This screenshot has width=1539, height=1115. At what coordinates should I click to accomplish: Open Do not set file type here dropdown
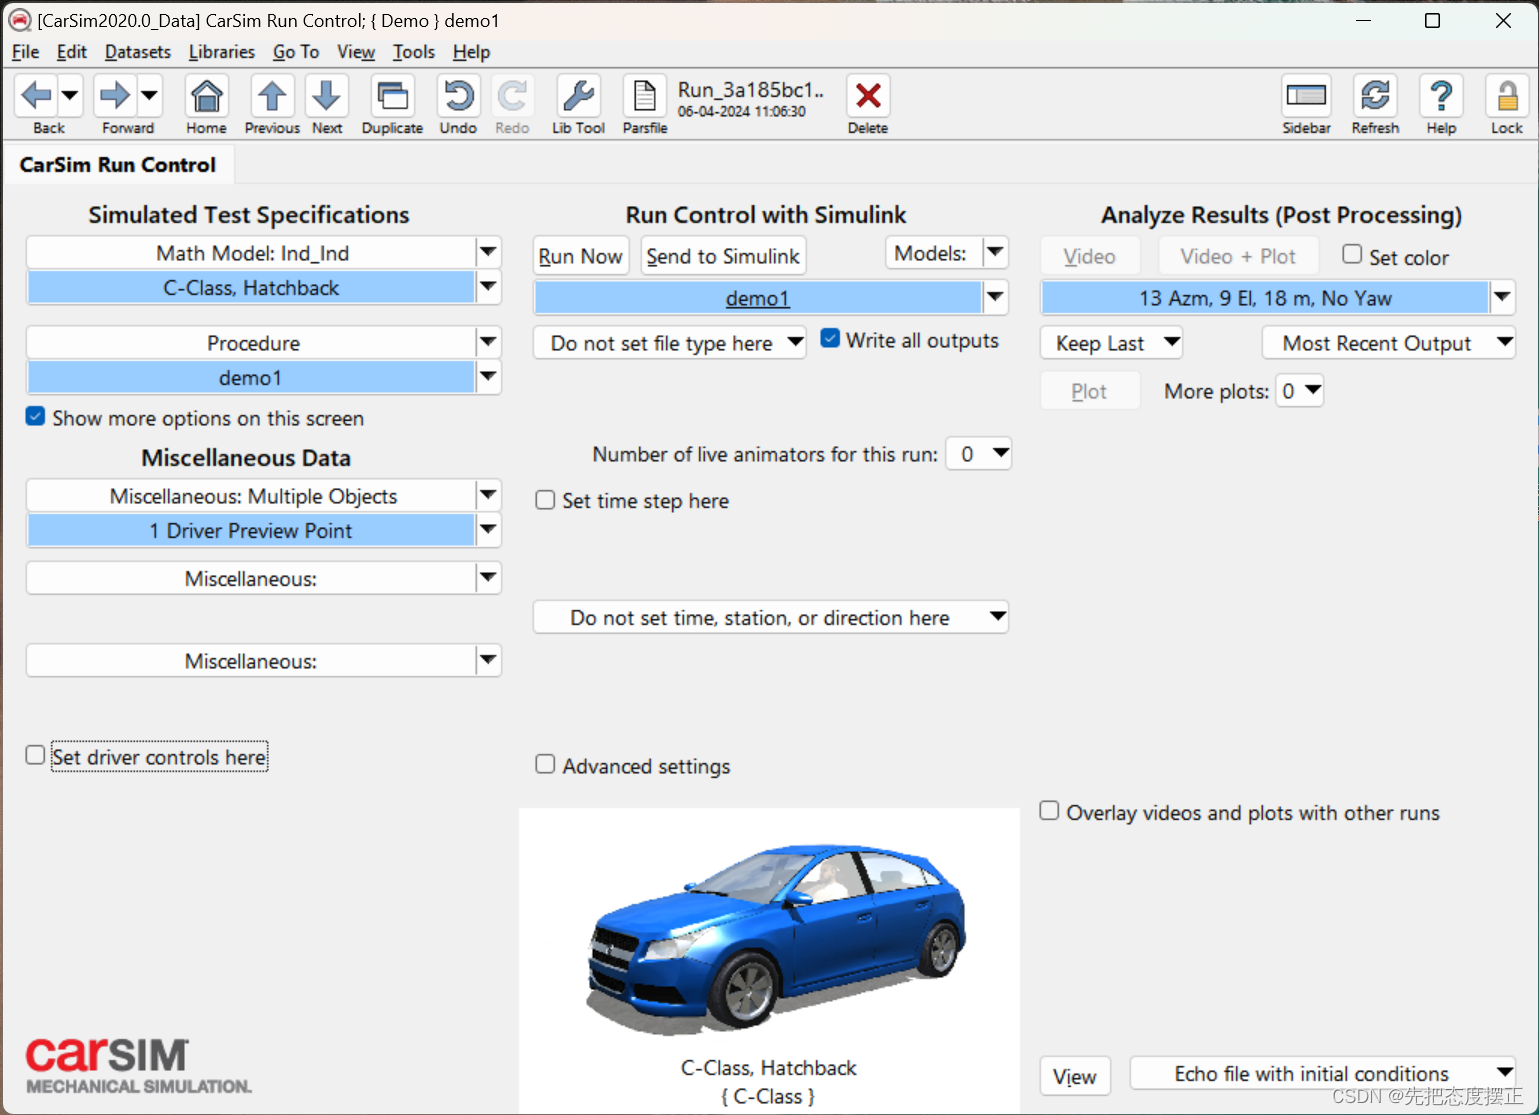670,343
